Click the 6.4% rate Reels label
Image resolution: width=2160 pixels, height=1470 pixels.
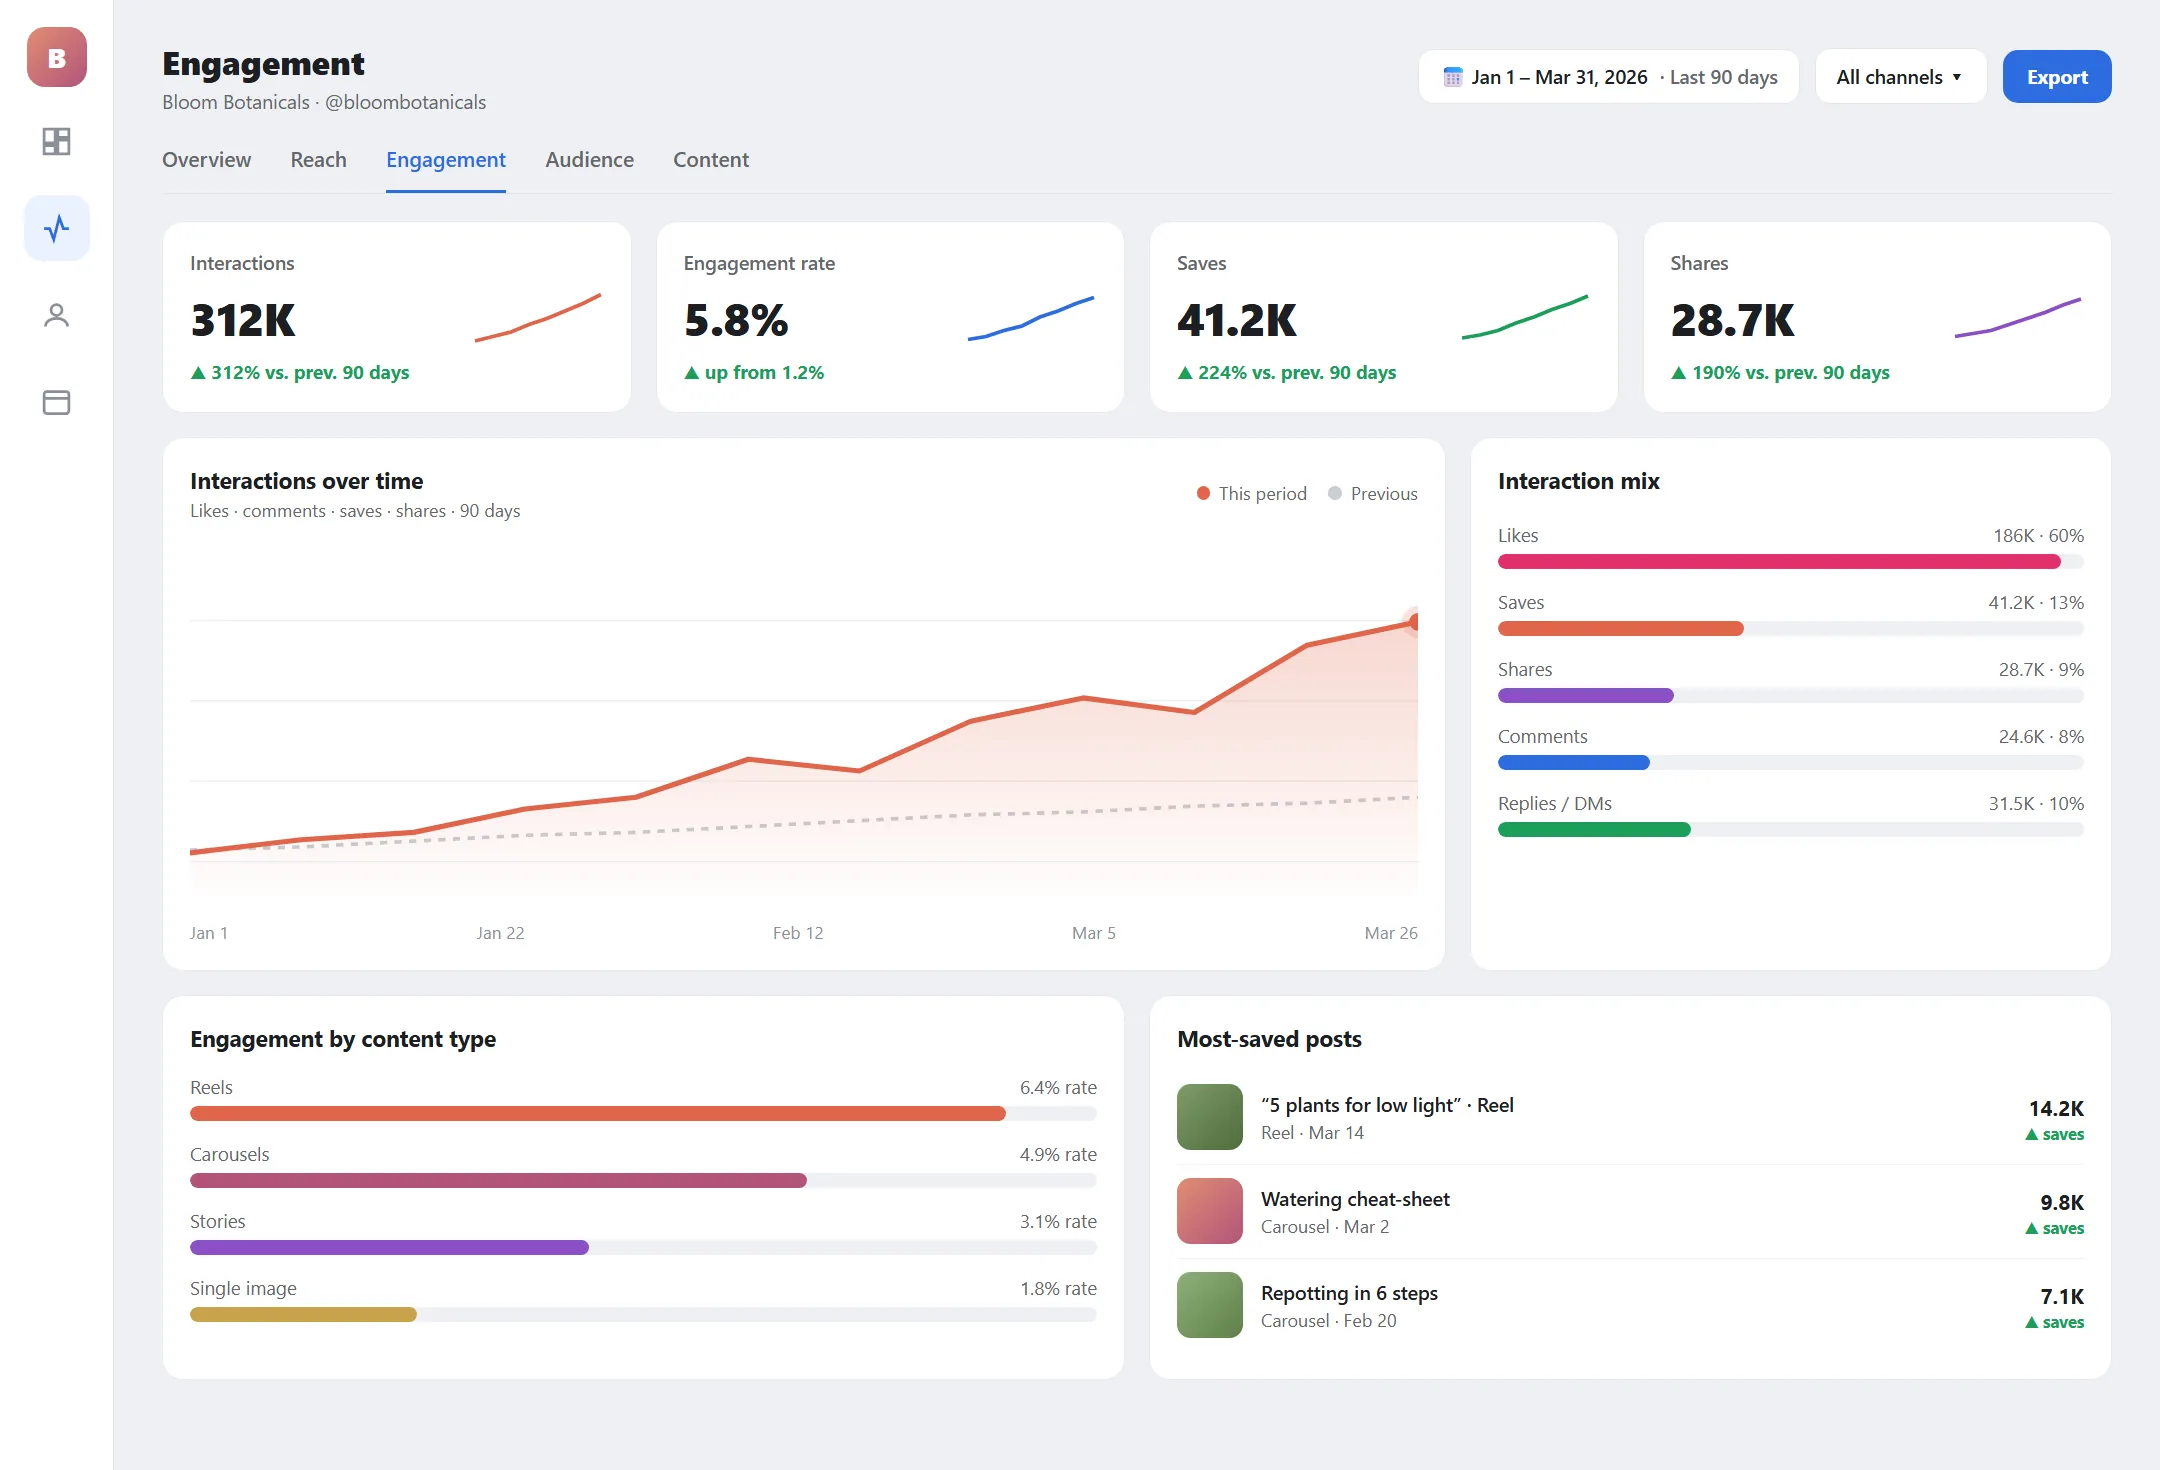[1058, 1088]
